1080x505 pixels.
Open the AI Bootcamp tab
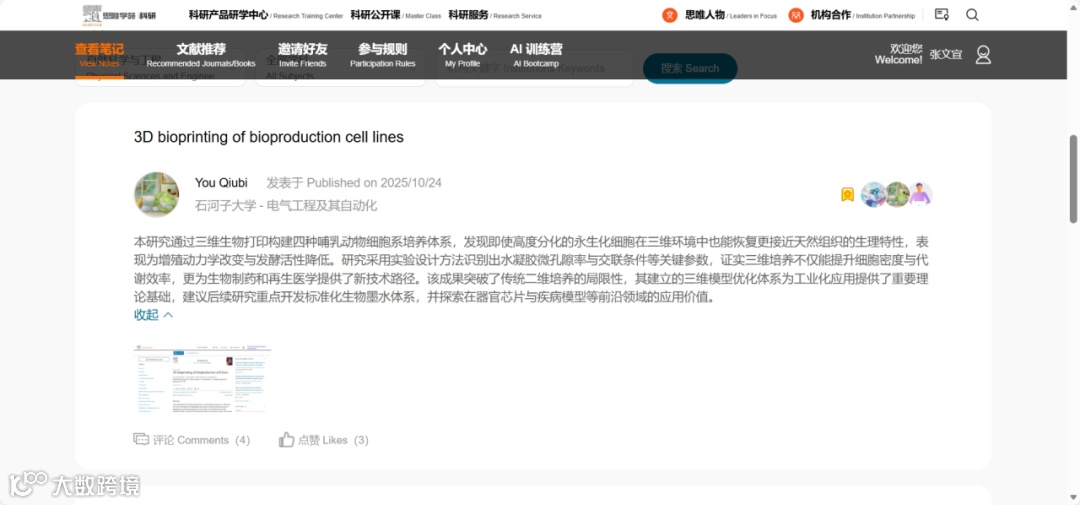(x=536, y=55)
